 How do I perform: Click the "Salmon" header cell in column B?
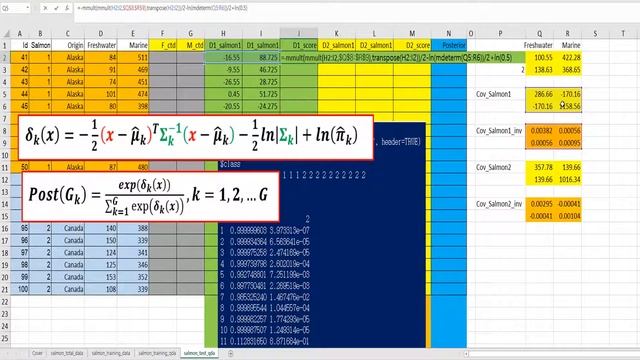(x=40, y=45)
